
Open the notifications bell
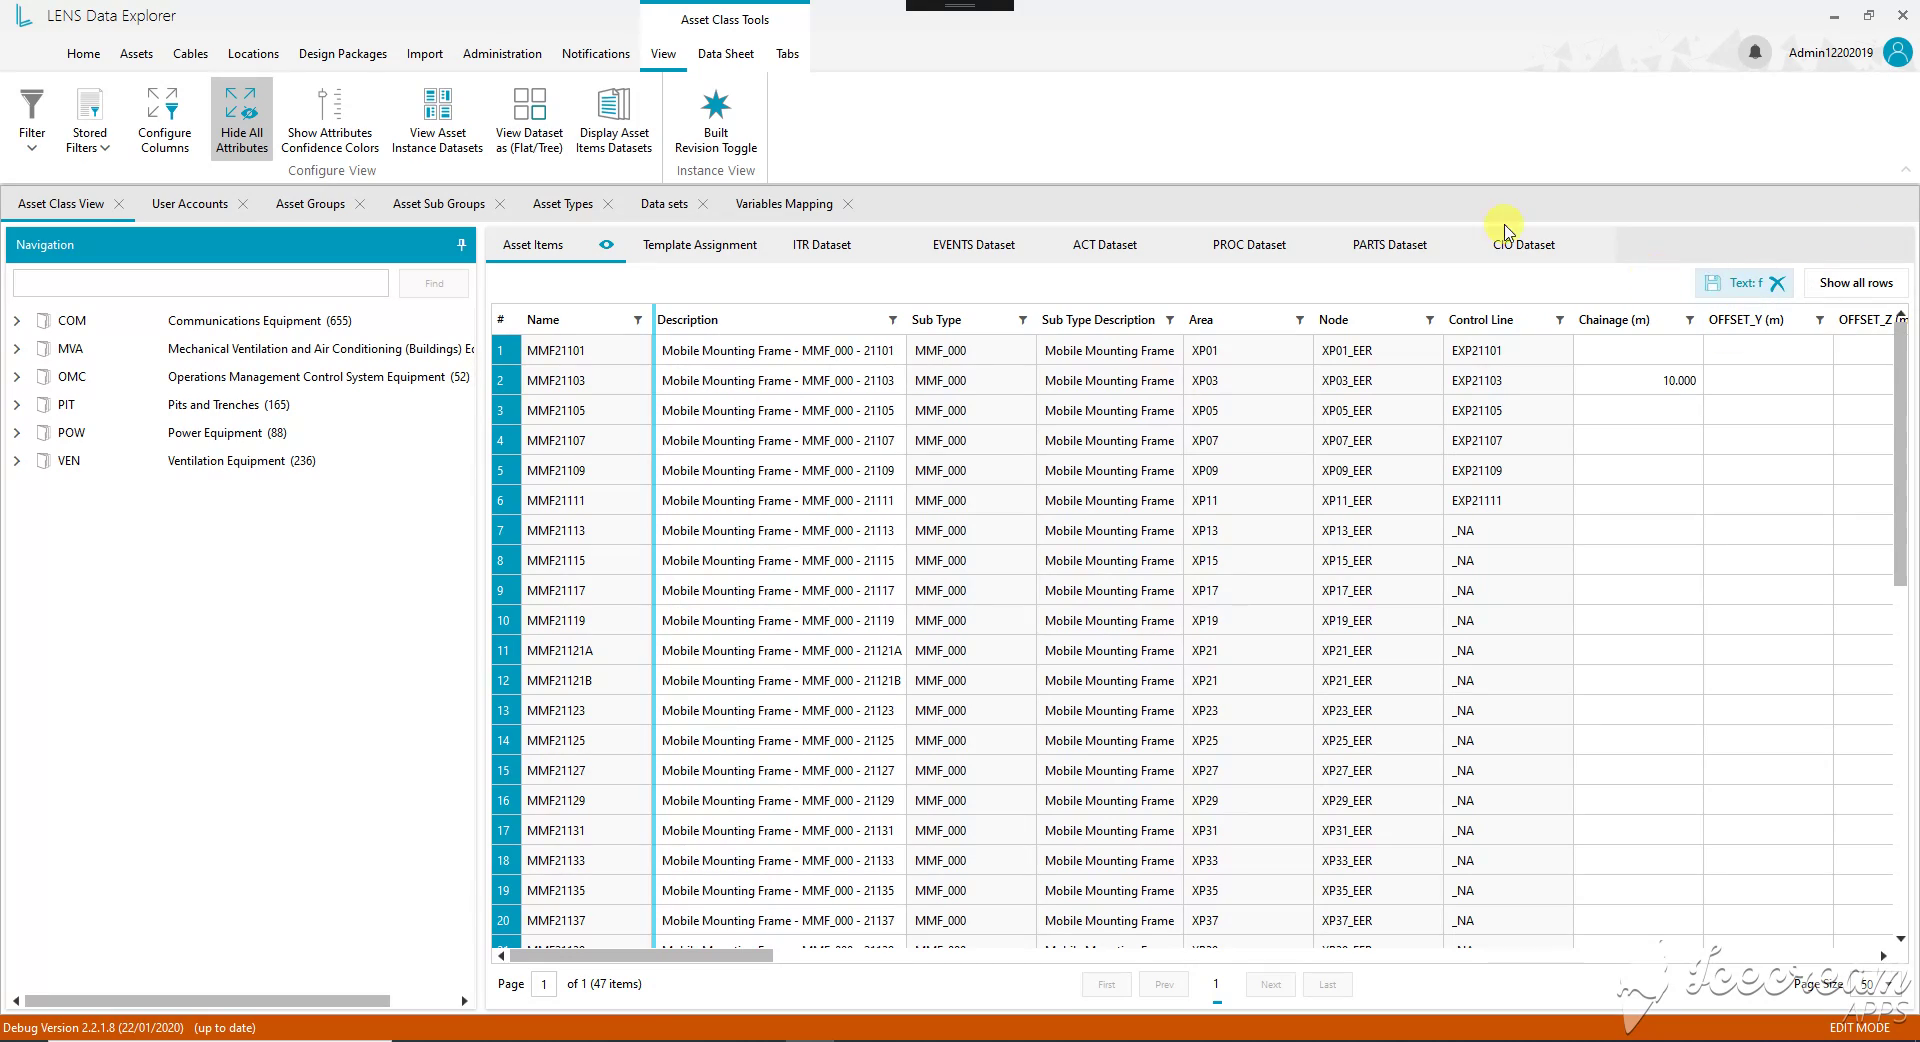1754,52
